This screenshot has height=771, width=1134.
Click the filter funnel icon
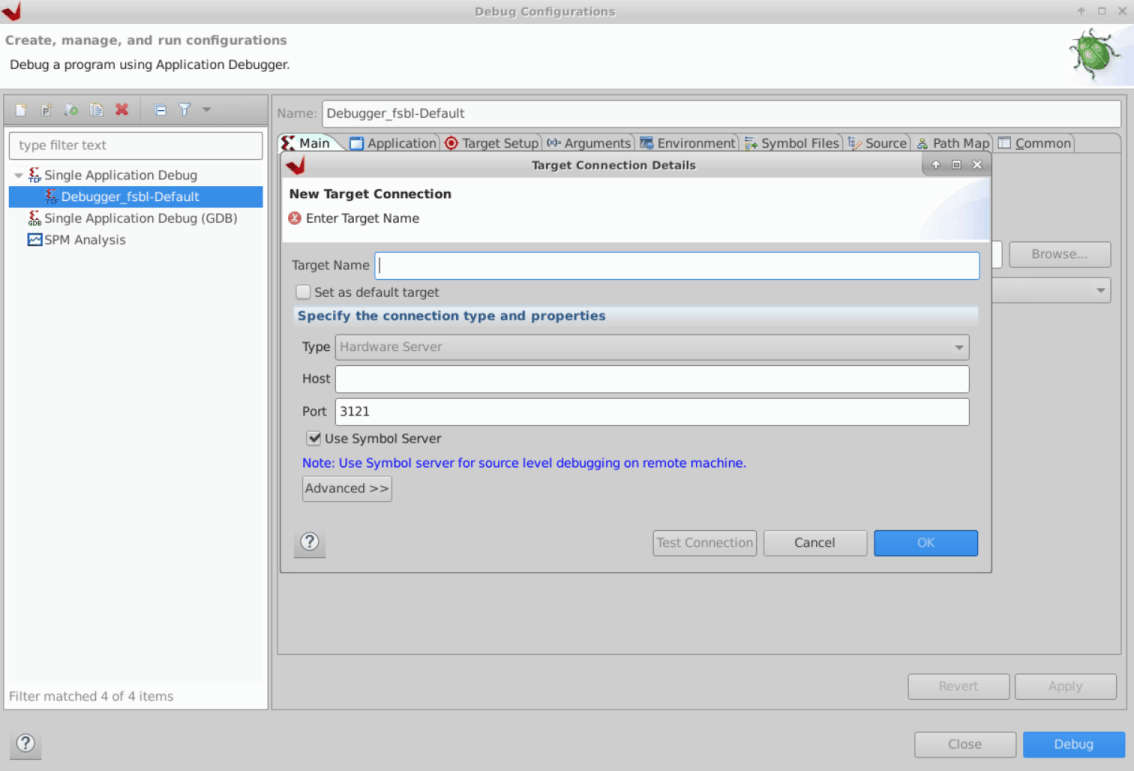[184, 110]
